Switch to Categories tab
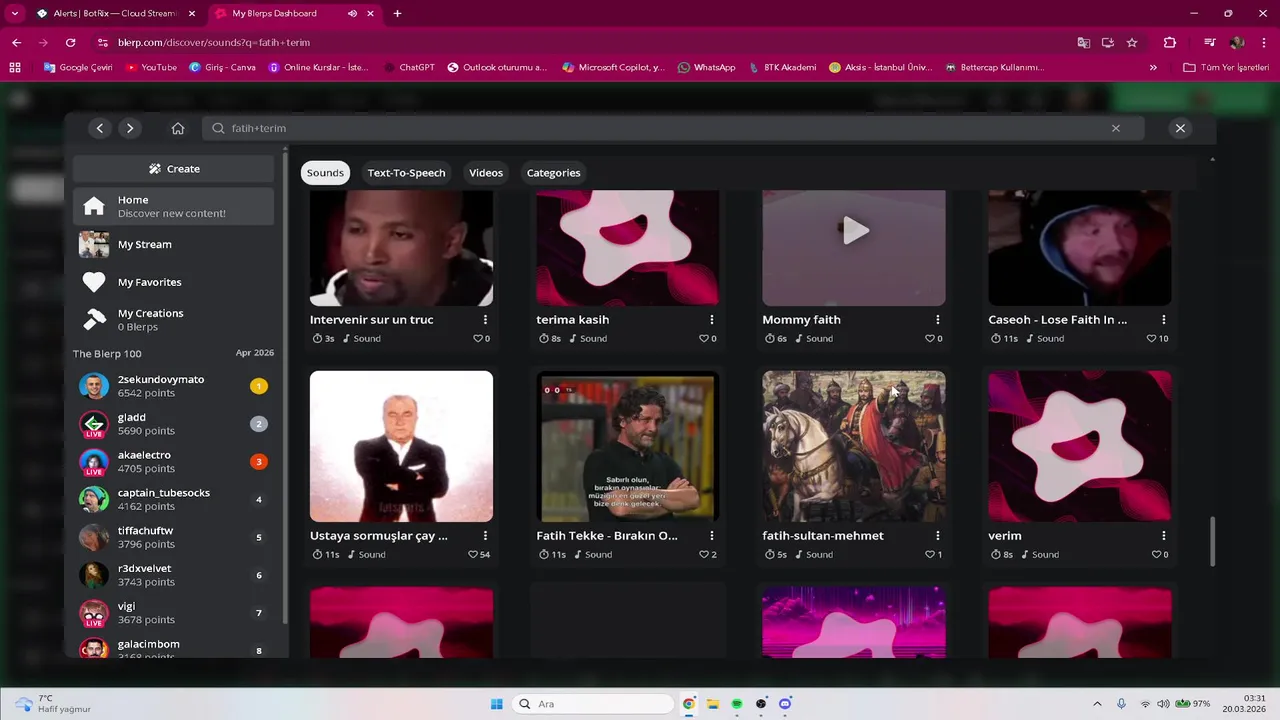The width and height of the screenshot is (1280, 720). click(x=553, y=173)
